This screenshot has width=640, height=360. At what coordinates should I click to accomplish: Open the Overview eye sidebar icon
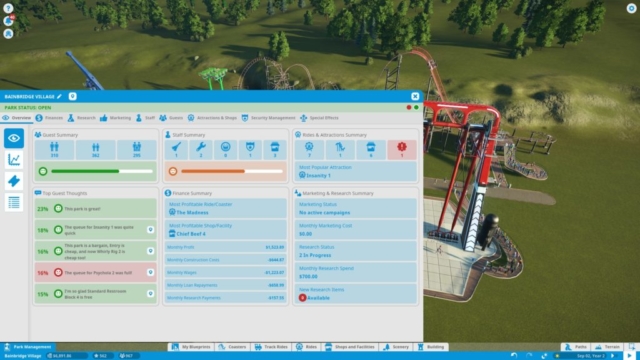(x=14, y=138)
